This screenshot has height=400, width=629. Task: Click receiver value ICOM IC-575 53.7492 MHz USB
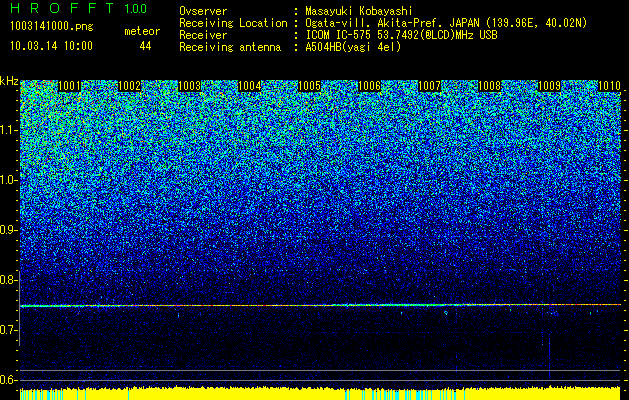401,35
